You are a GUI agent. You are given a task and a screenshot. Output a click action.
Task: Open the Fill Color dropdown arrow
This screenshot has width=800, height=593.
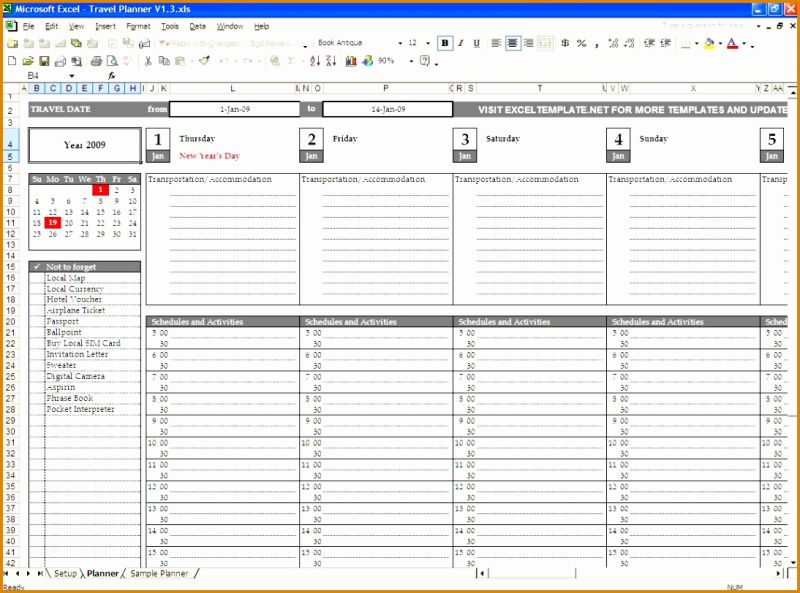[720, 43]
